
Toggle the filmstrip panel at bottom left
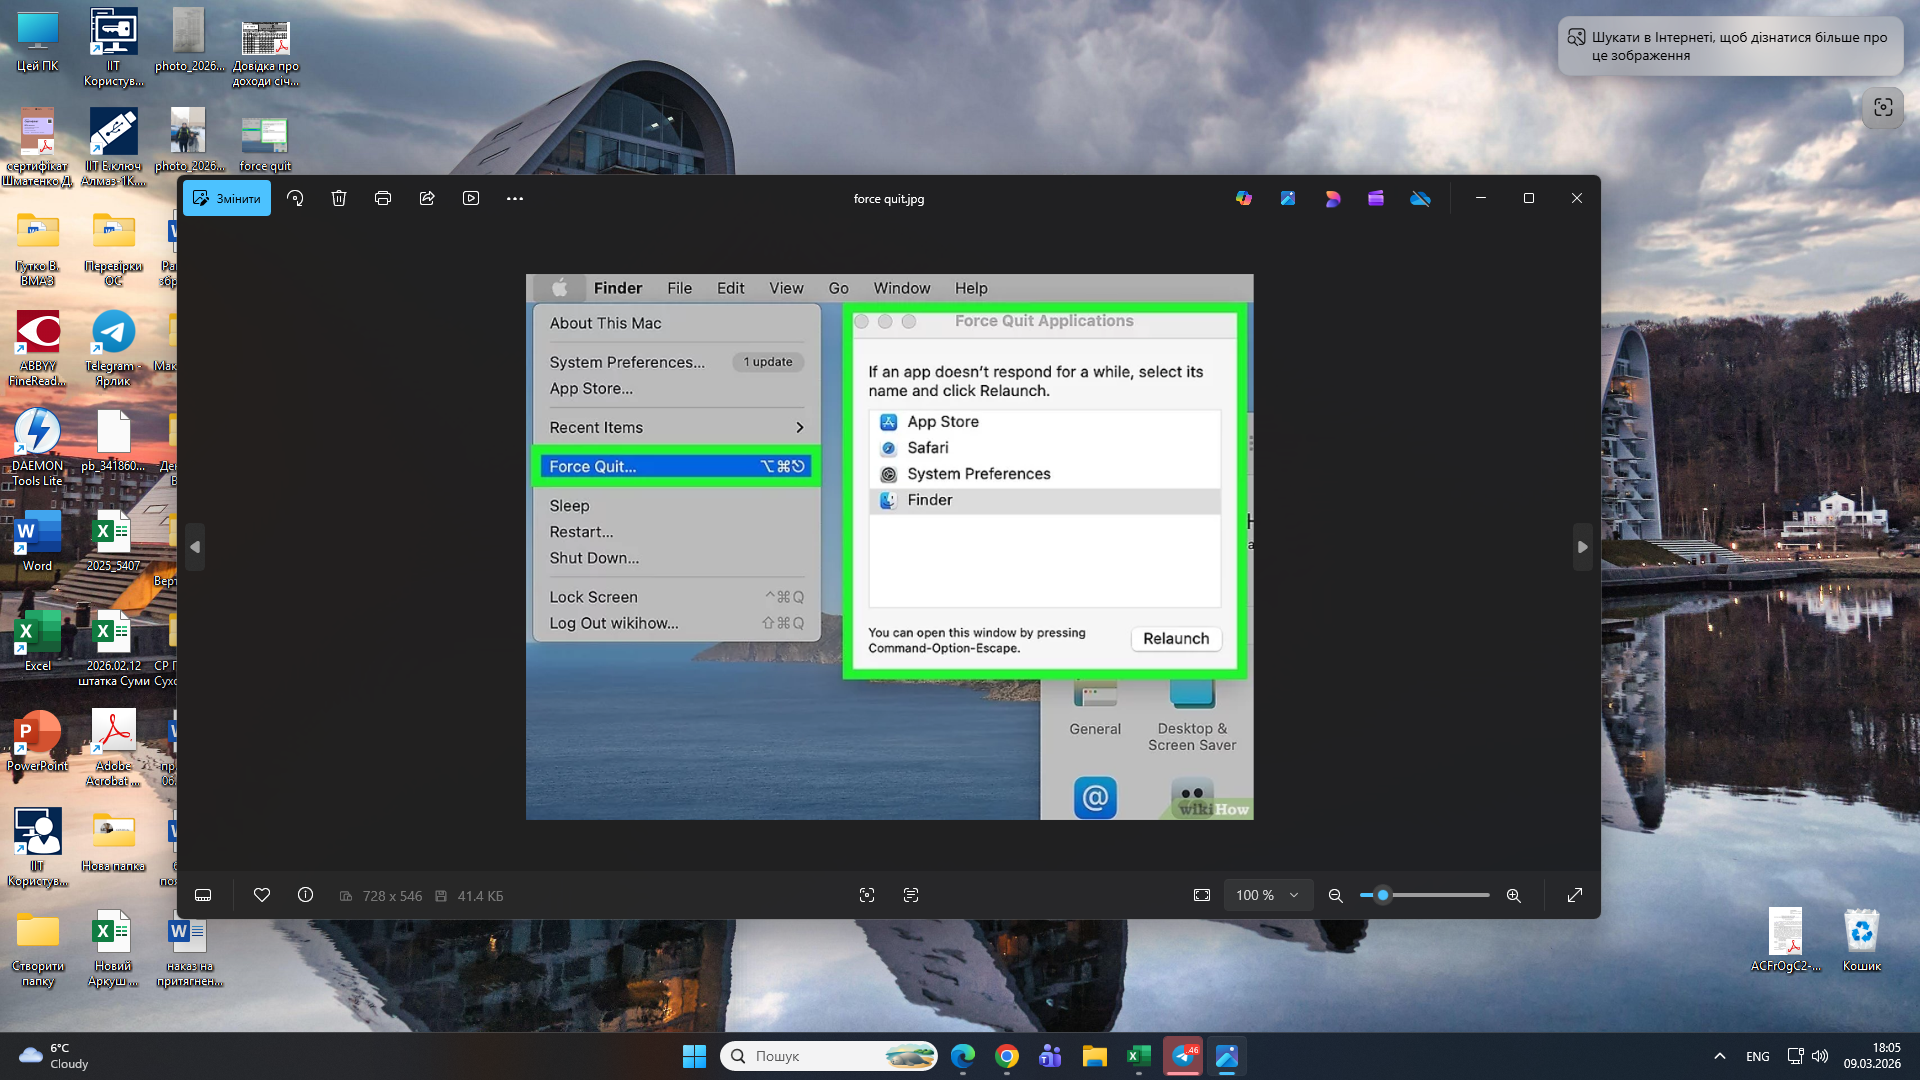[203, 895]
